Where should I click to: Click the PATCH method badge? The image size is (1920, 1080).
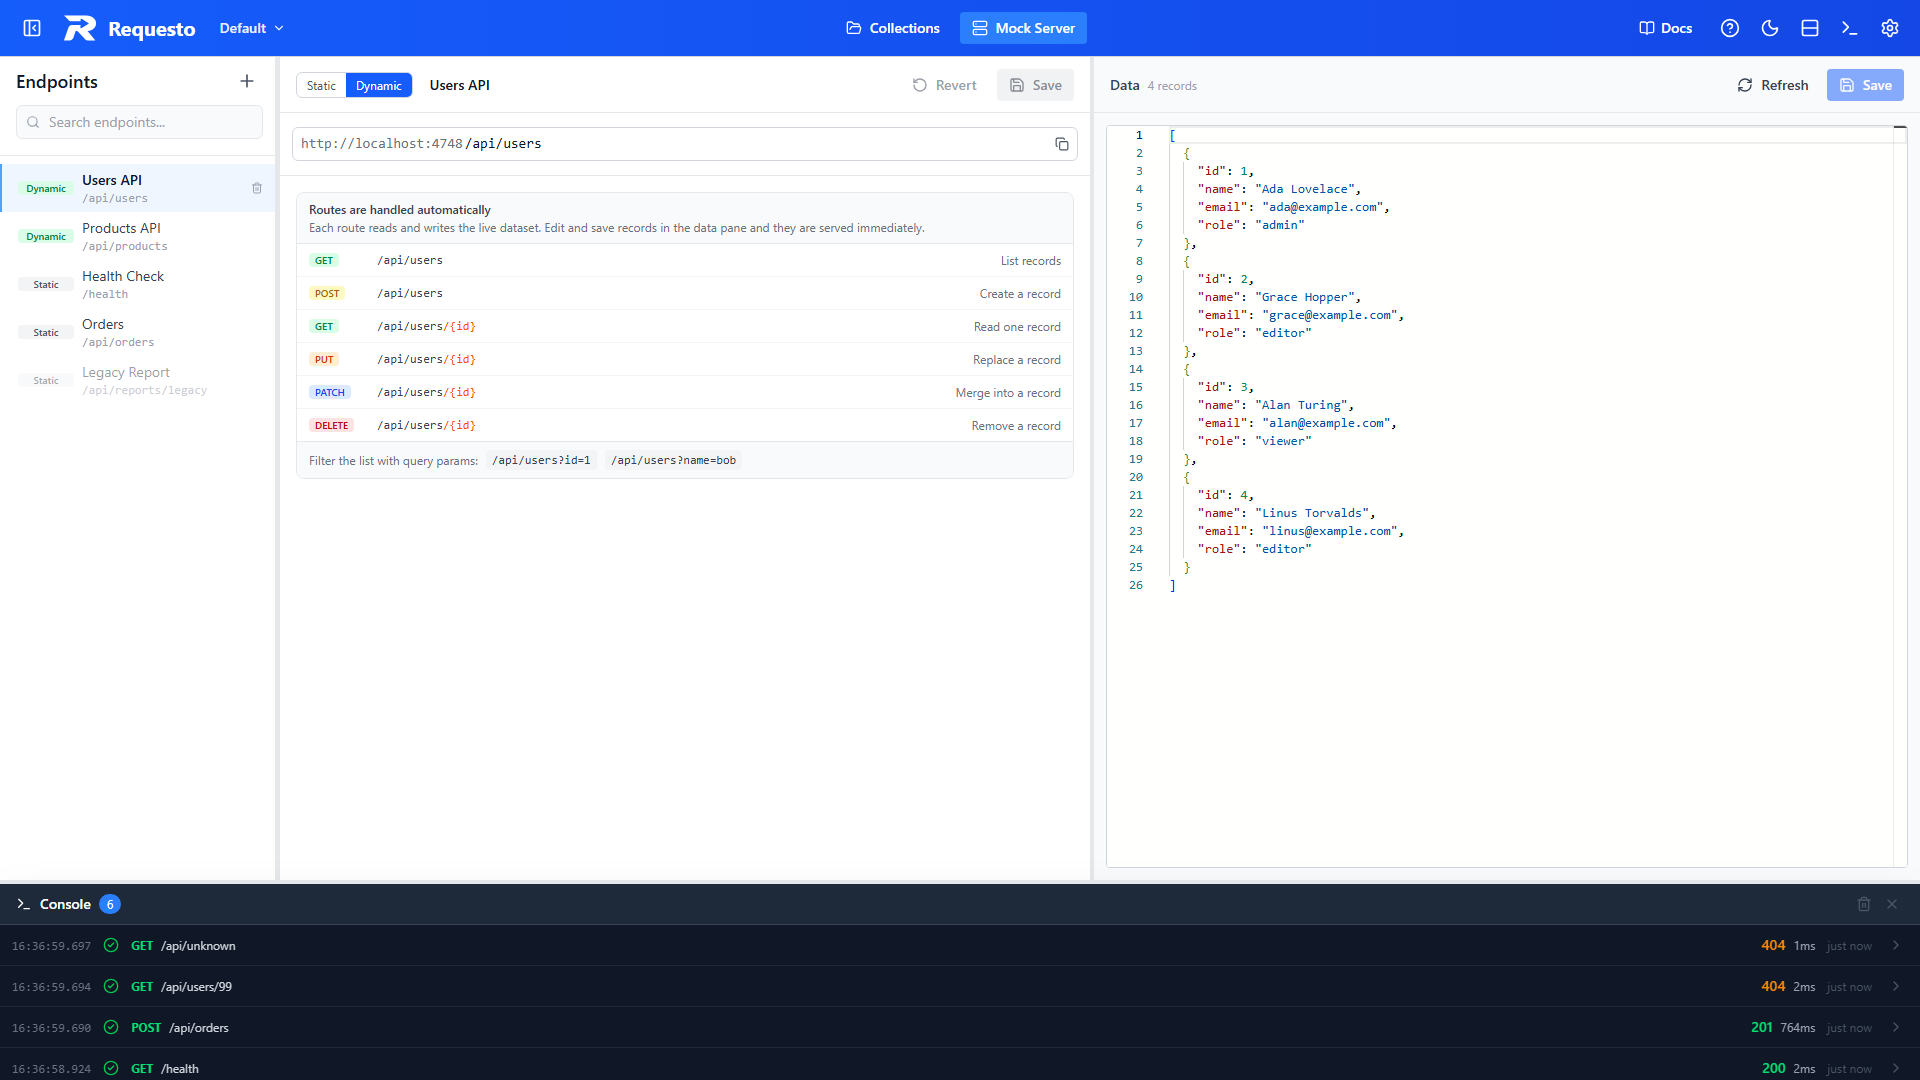(330, 392)
